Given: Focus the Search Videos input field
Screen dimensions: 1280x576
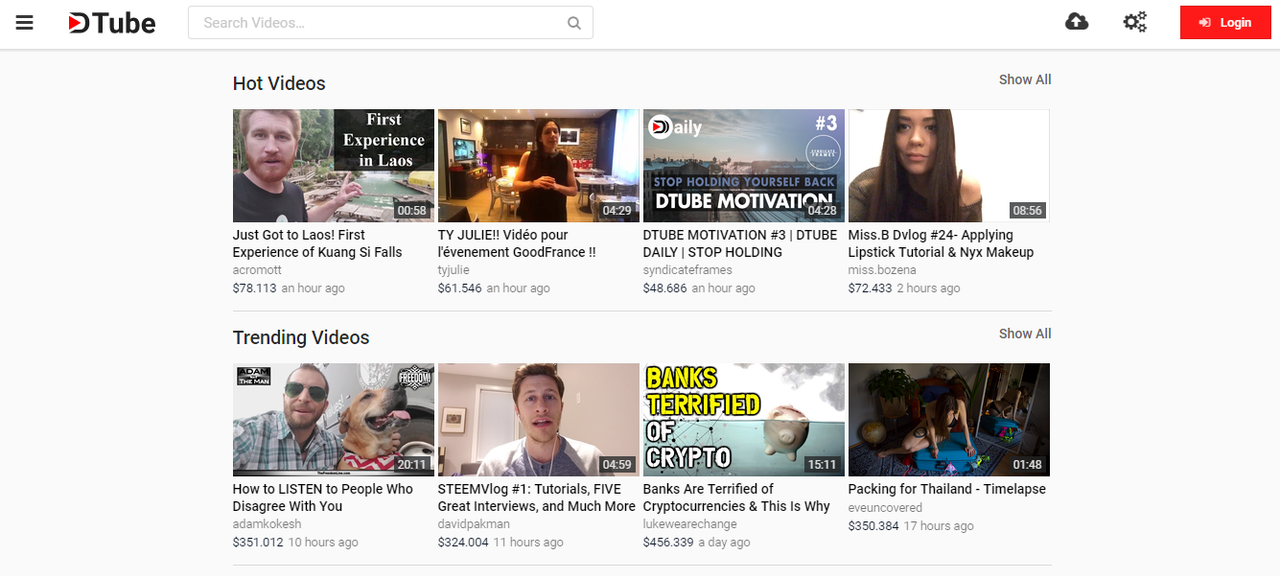Looking at the screenshot, I should [391, 23].
